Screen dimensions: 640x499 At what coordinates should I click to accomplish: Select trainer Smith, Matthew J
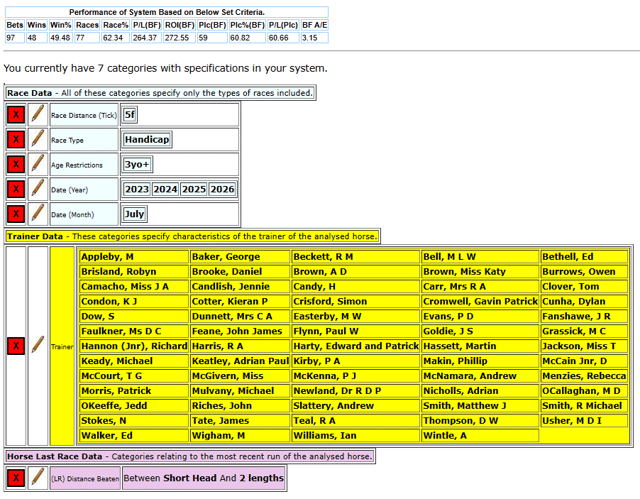pos(480,406)
